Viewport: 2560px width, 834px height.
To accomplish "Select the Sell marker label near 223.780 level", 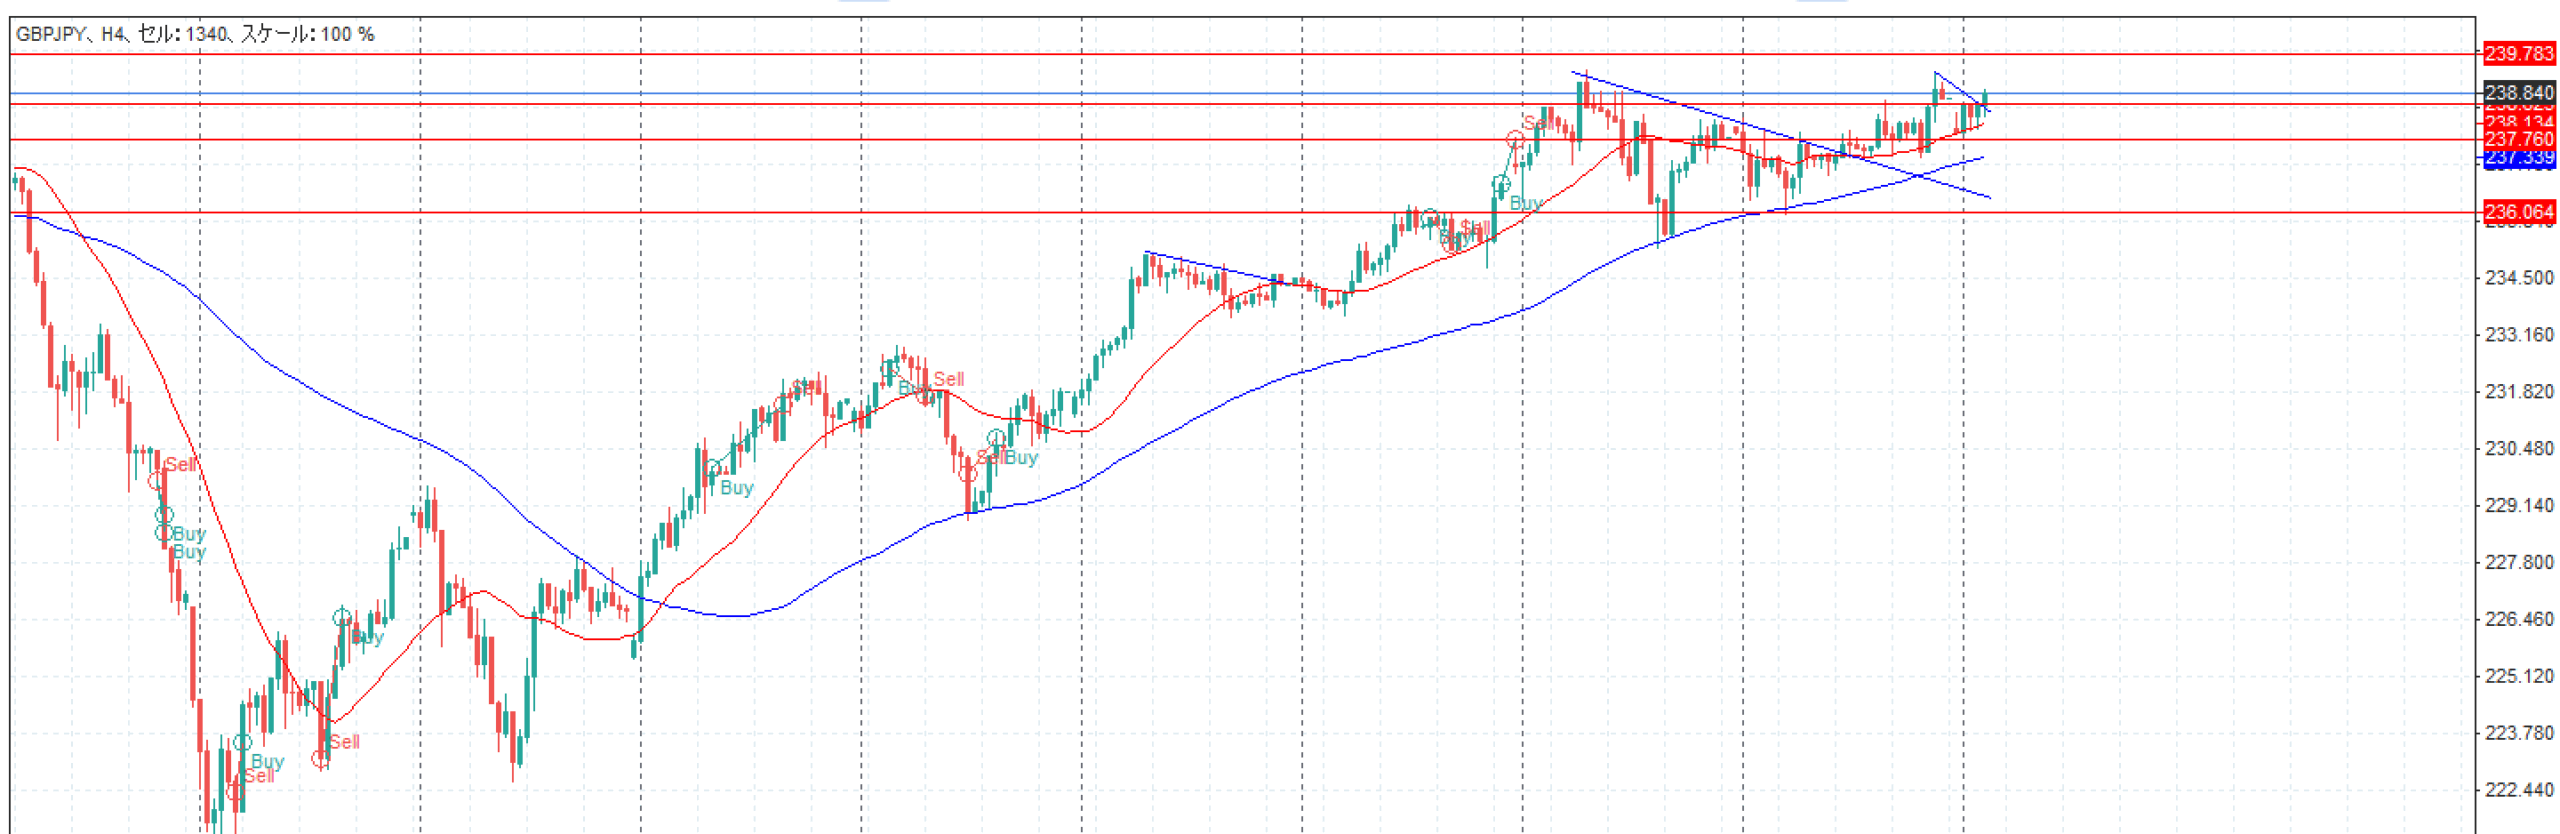I will pyautogui.click(x=344, y=742).
